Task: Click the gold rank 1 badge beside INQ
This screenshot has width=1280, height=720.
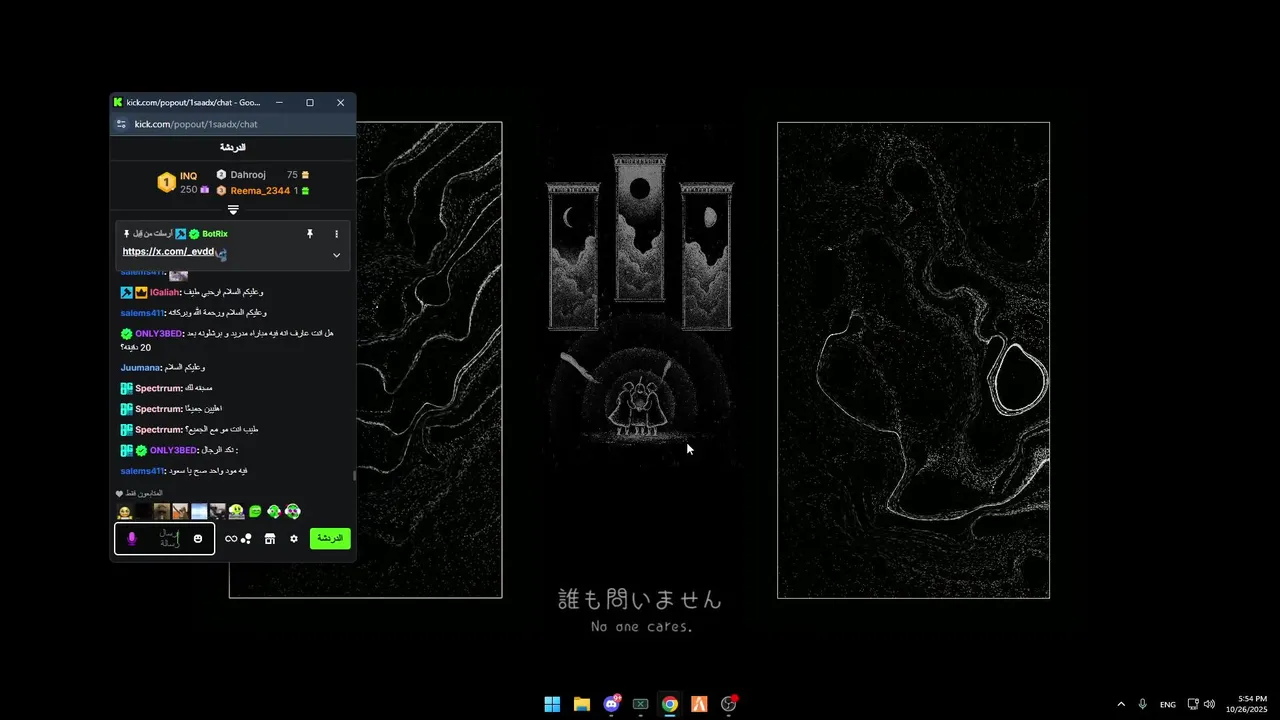Action: 167,183
